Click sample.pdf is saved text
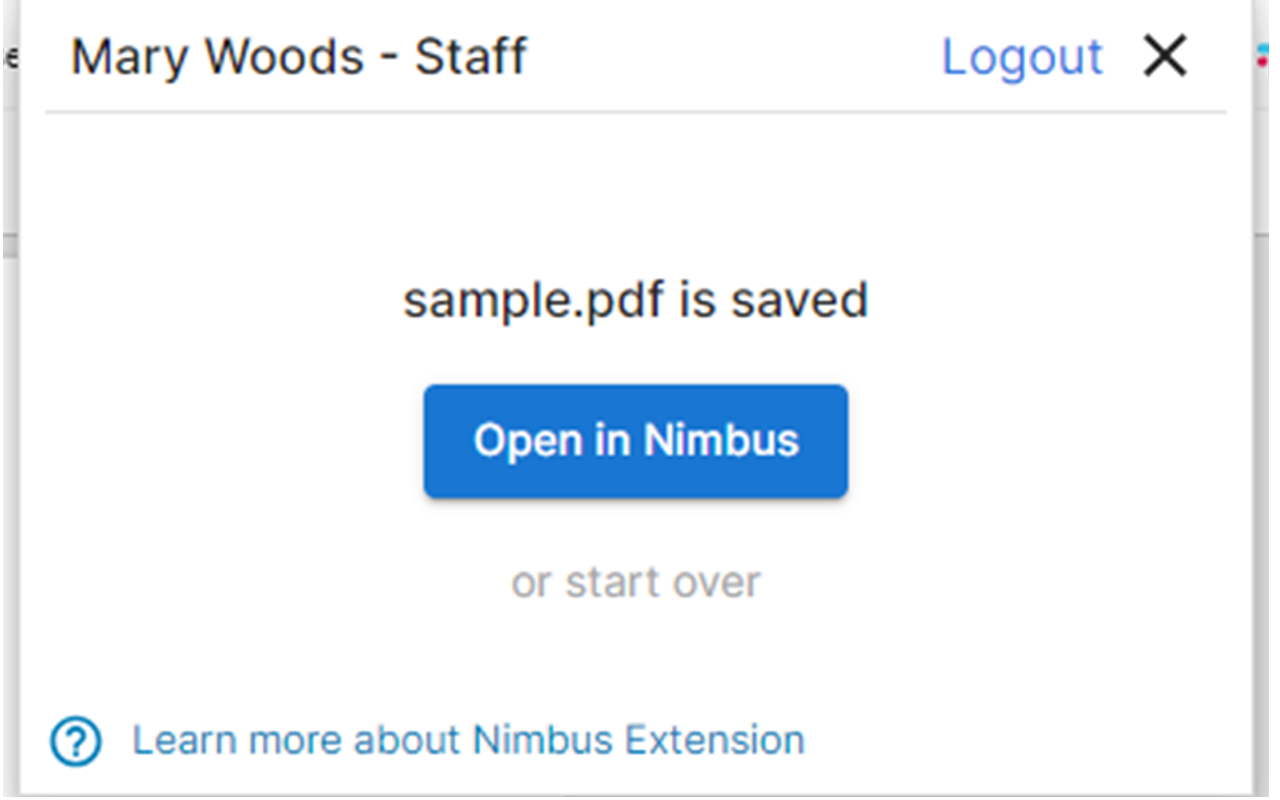This screenshot has width=1280, height=800. point(636,300)
